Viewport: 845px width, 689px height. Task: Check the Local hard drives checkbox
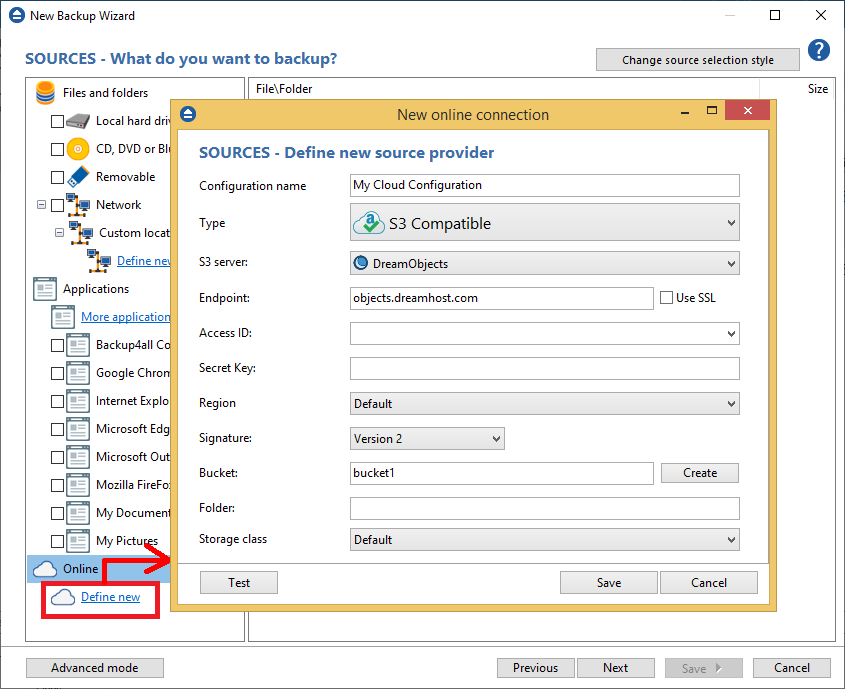58,121
